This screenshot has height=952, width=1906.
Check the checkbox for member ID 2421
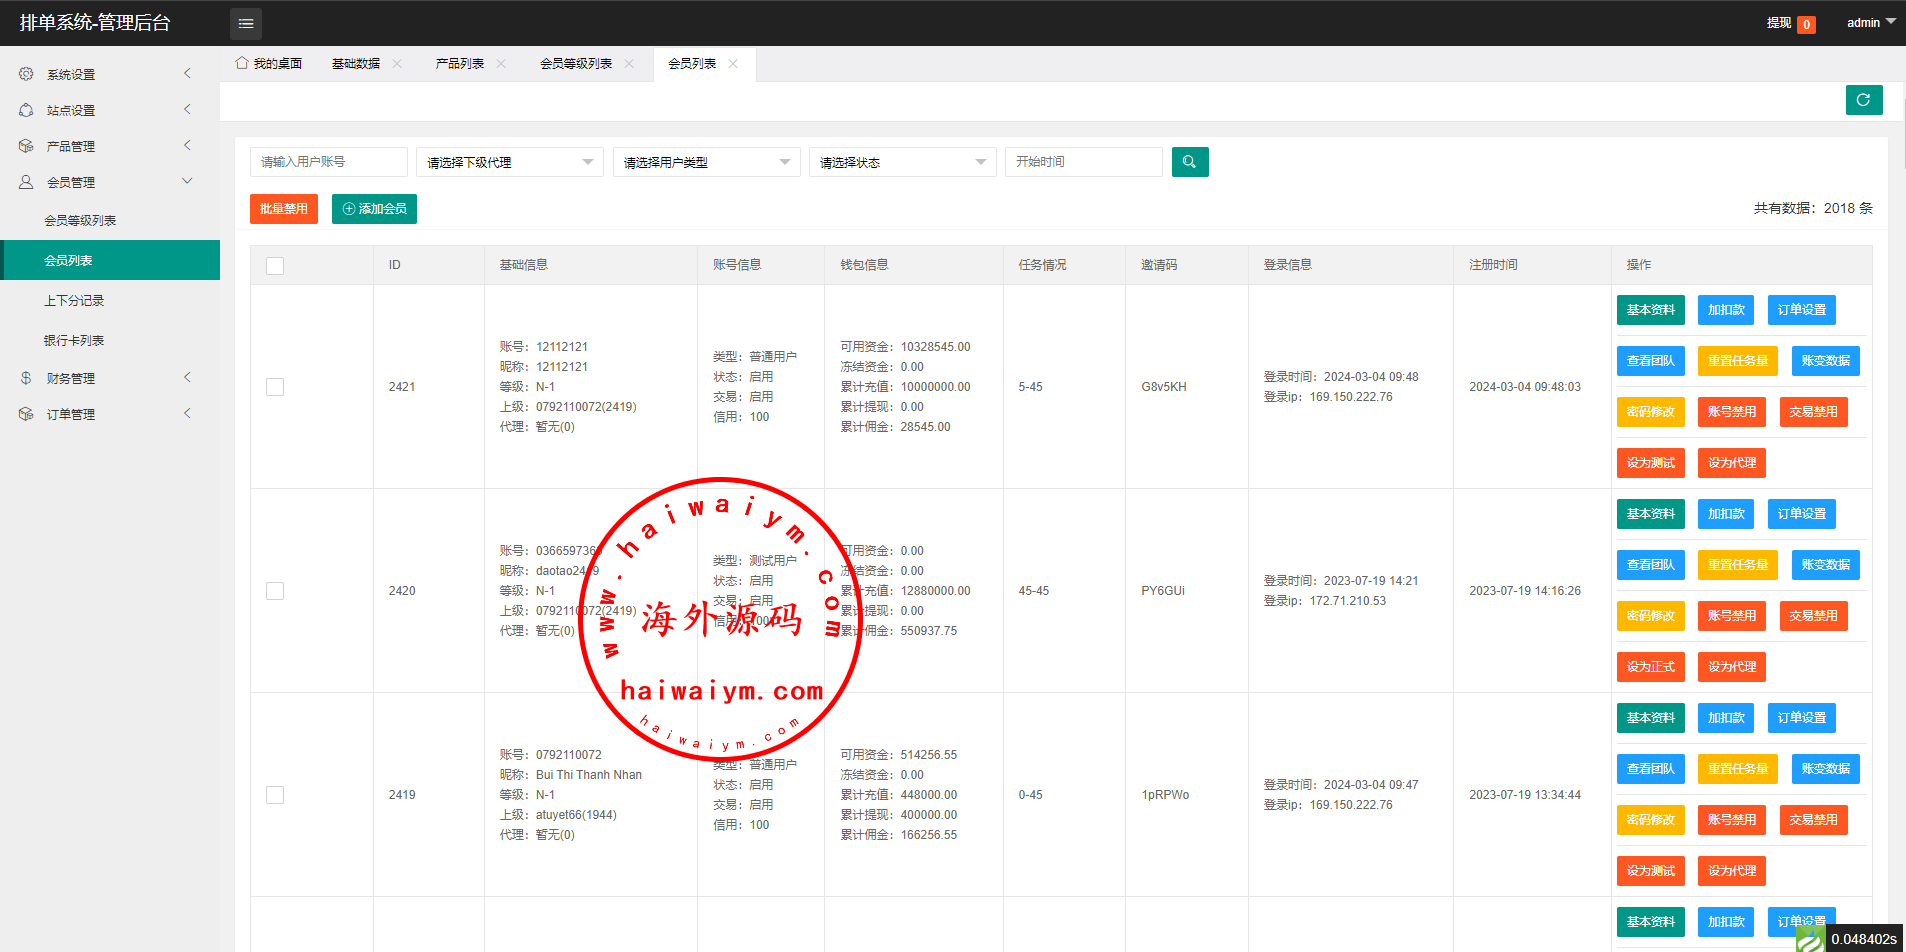coord(275,387)
